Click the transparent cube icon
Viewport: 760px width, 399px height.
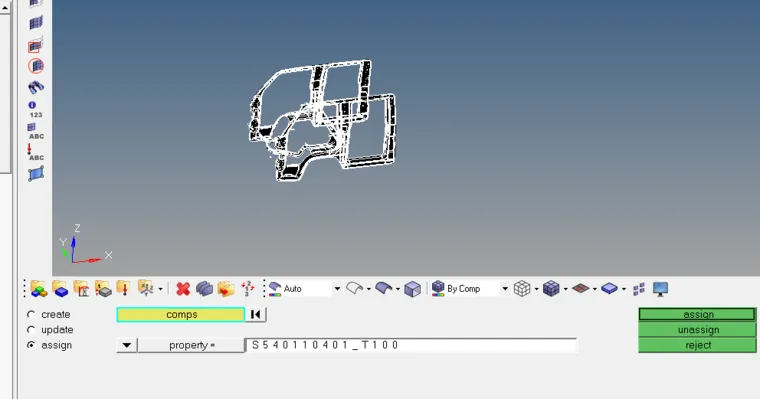pos(412,289)
